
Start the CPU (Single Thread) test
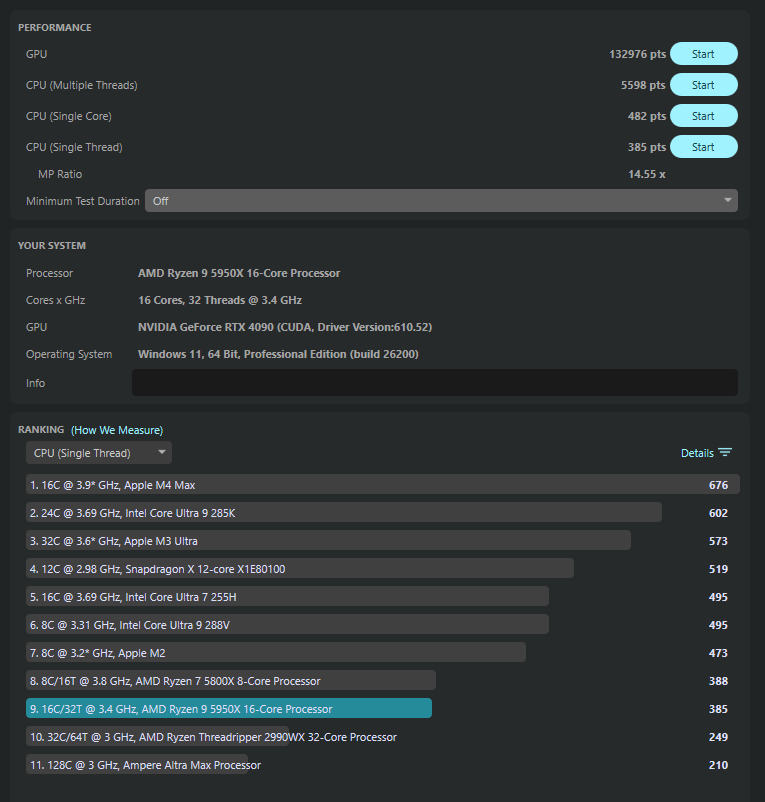704,147
